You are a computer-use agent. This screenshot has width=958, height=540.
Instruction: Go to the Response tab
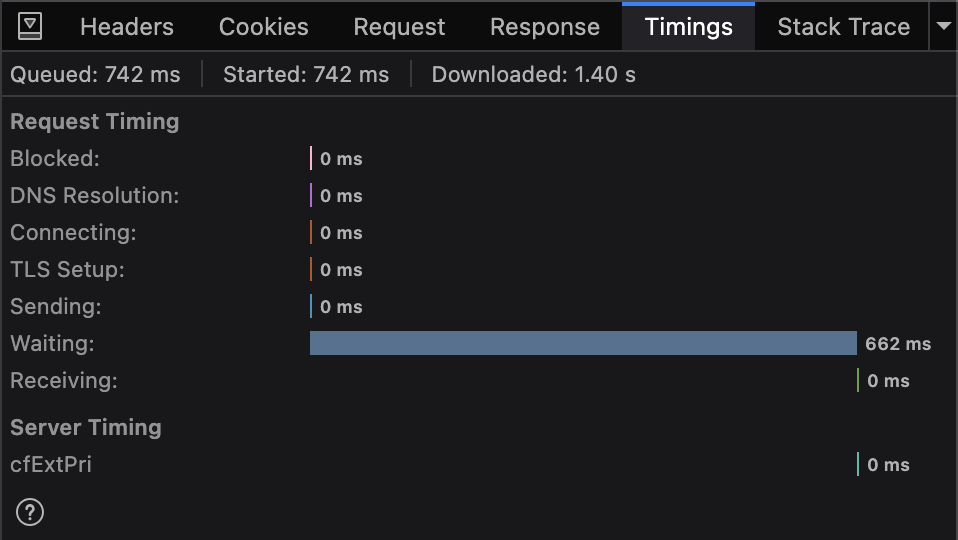click(545, 27)
